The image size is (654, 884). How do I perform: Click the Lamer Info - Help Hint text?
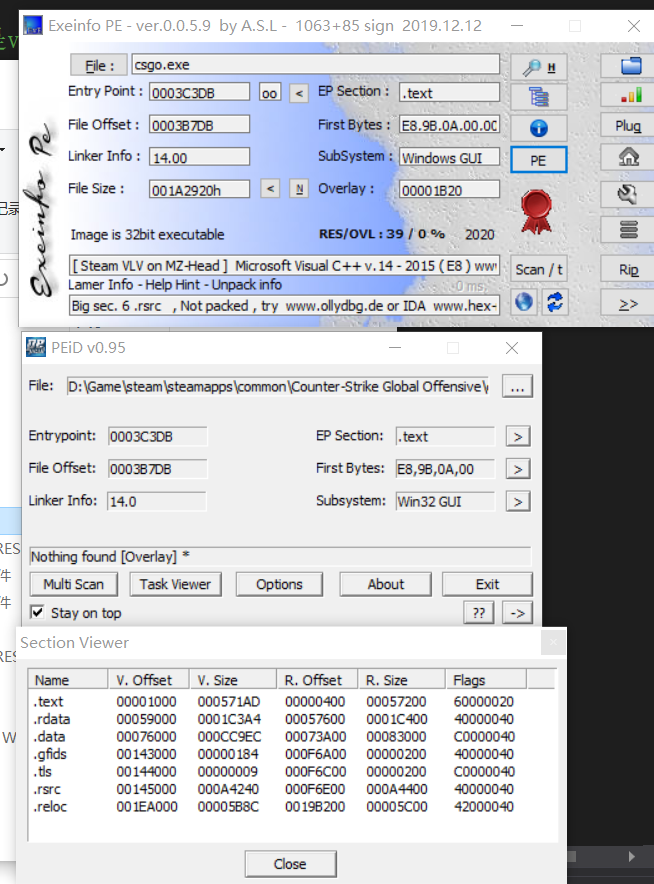pyautogui.click(x=175, y=285)
